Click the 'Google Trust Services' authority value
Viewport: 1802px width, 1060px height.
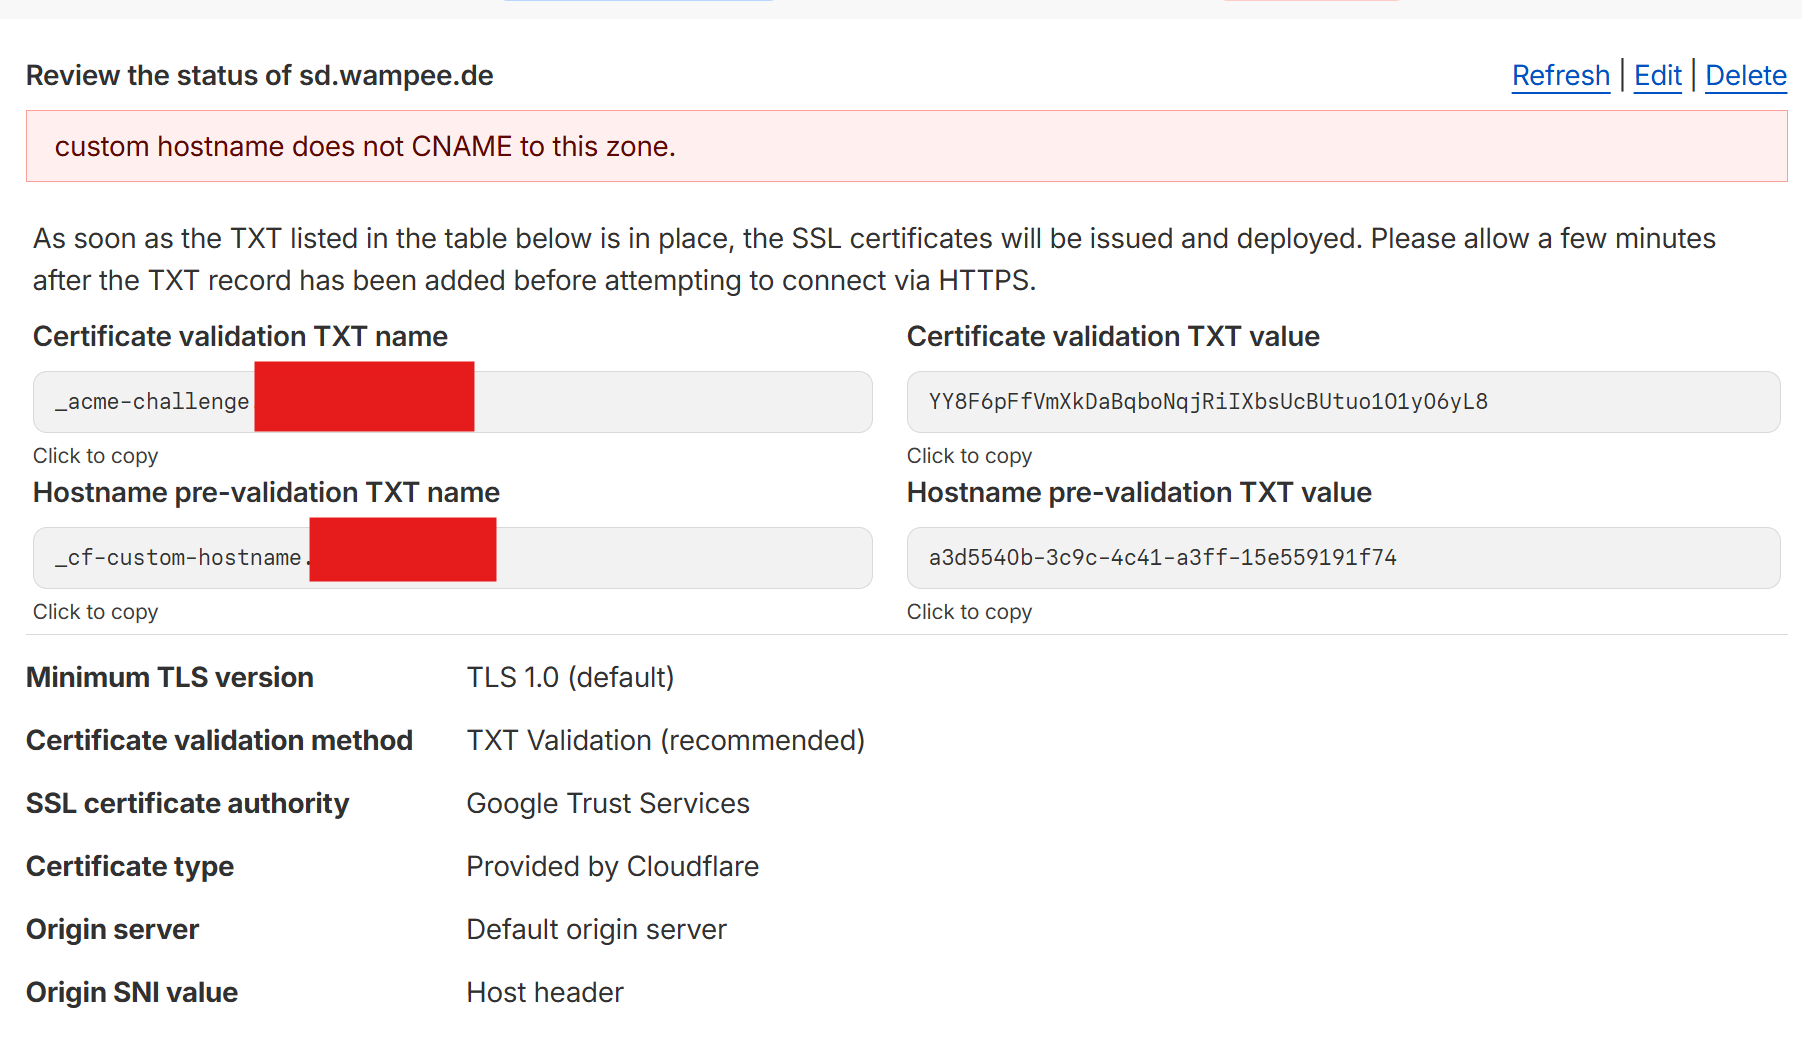pyautogui.click(x=608, y=804)
